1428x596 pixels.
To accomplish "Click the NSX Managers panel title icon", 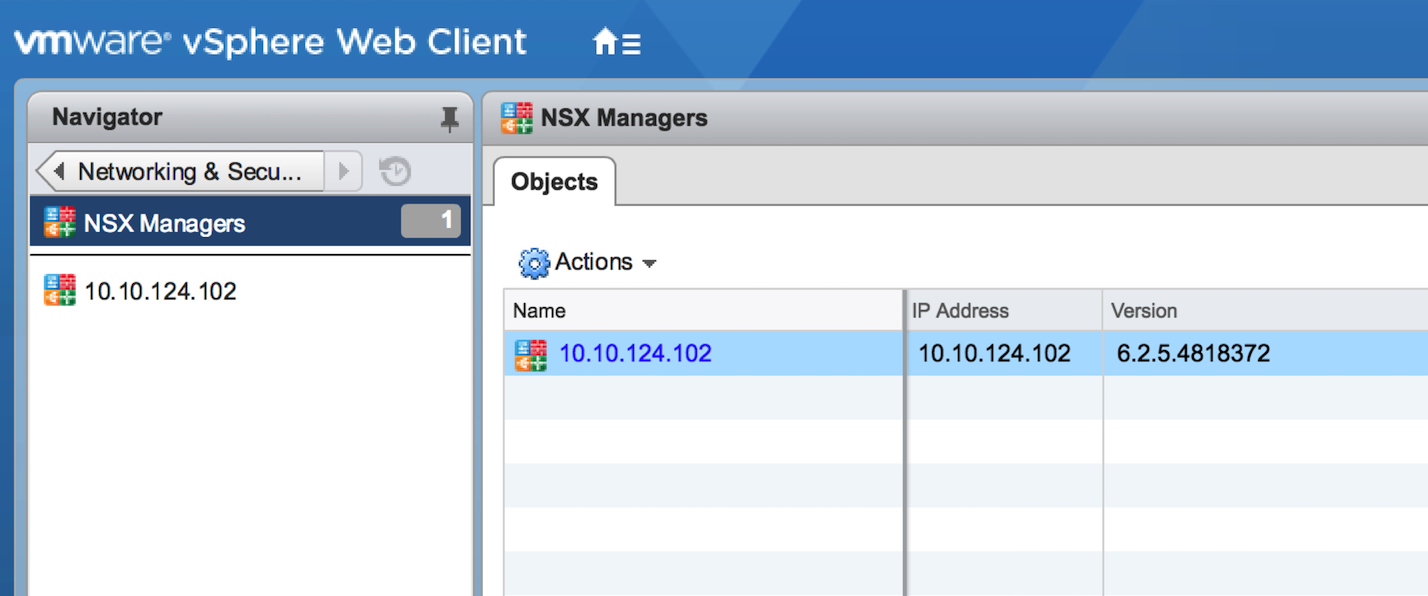I will [x=516, y=118].
